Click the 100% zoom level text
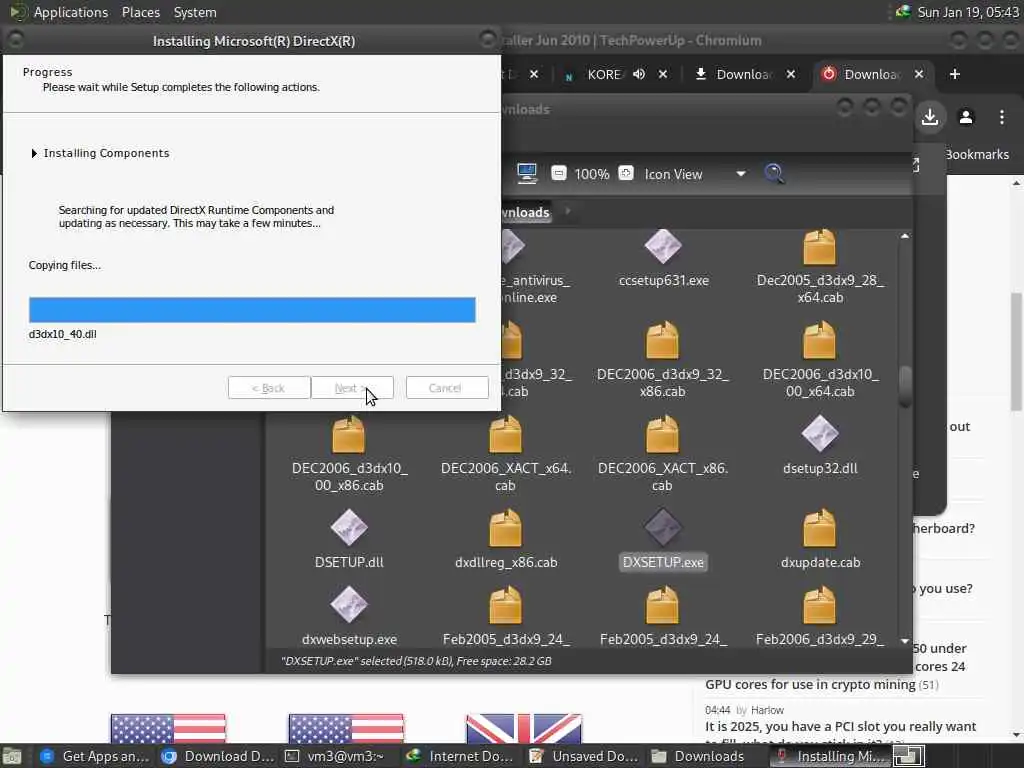 coord(592,174)
